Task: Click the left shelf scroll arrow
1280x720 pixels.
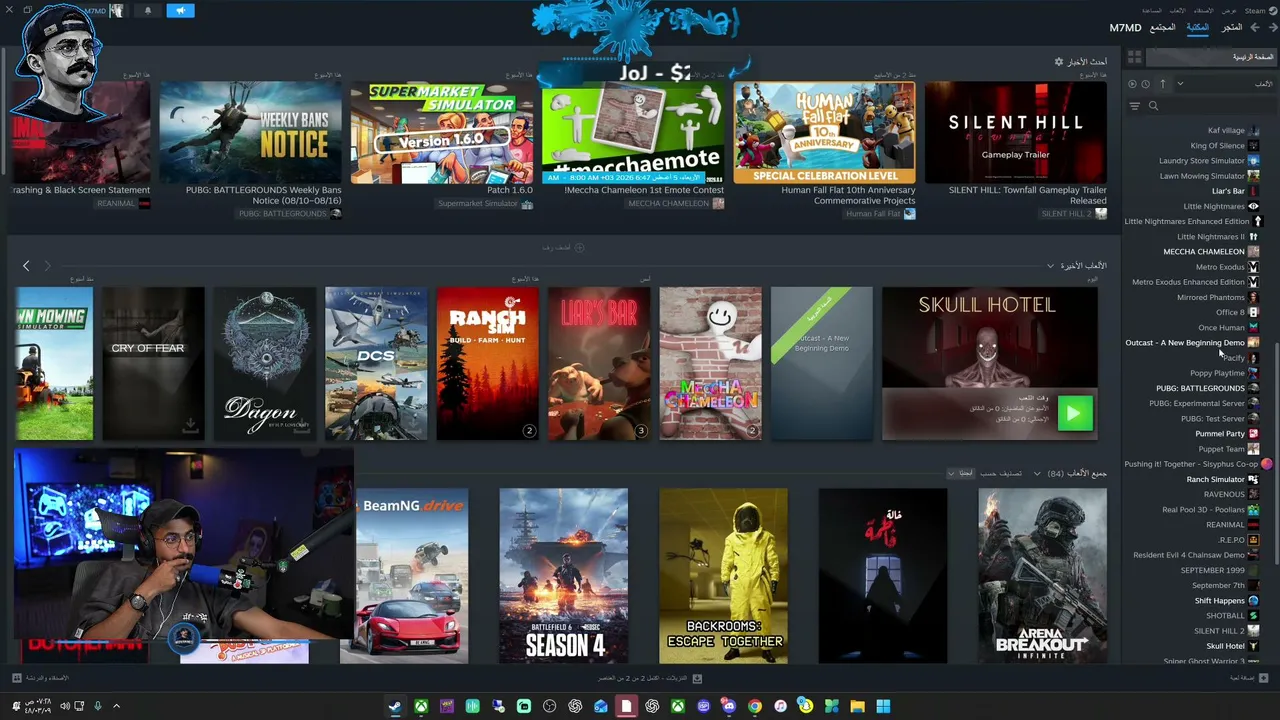Action: [26, 266]
